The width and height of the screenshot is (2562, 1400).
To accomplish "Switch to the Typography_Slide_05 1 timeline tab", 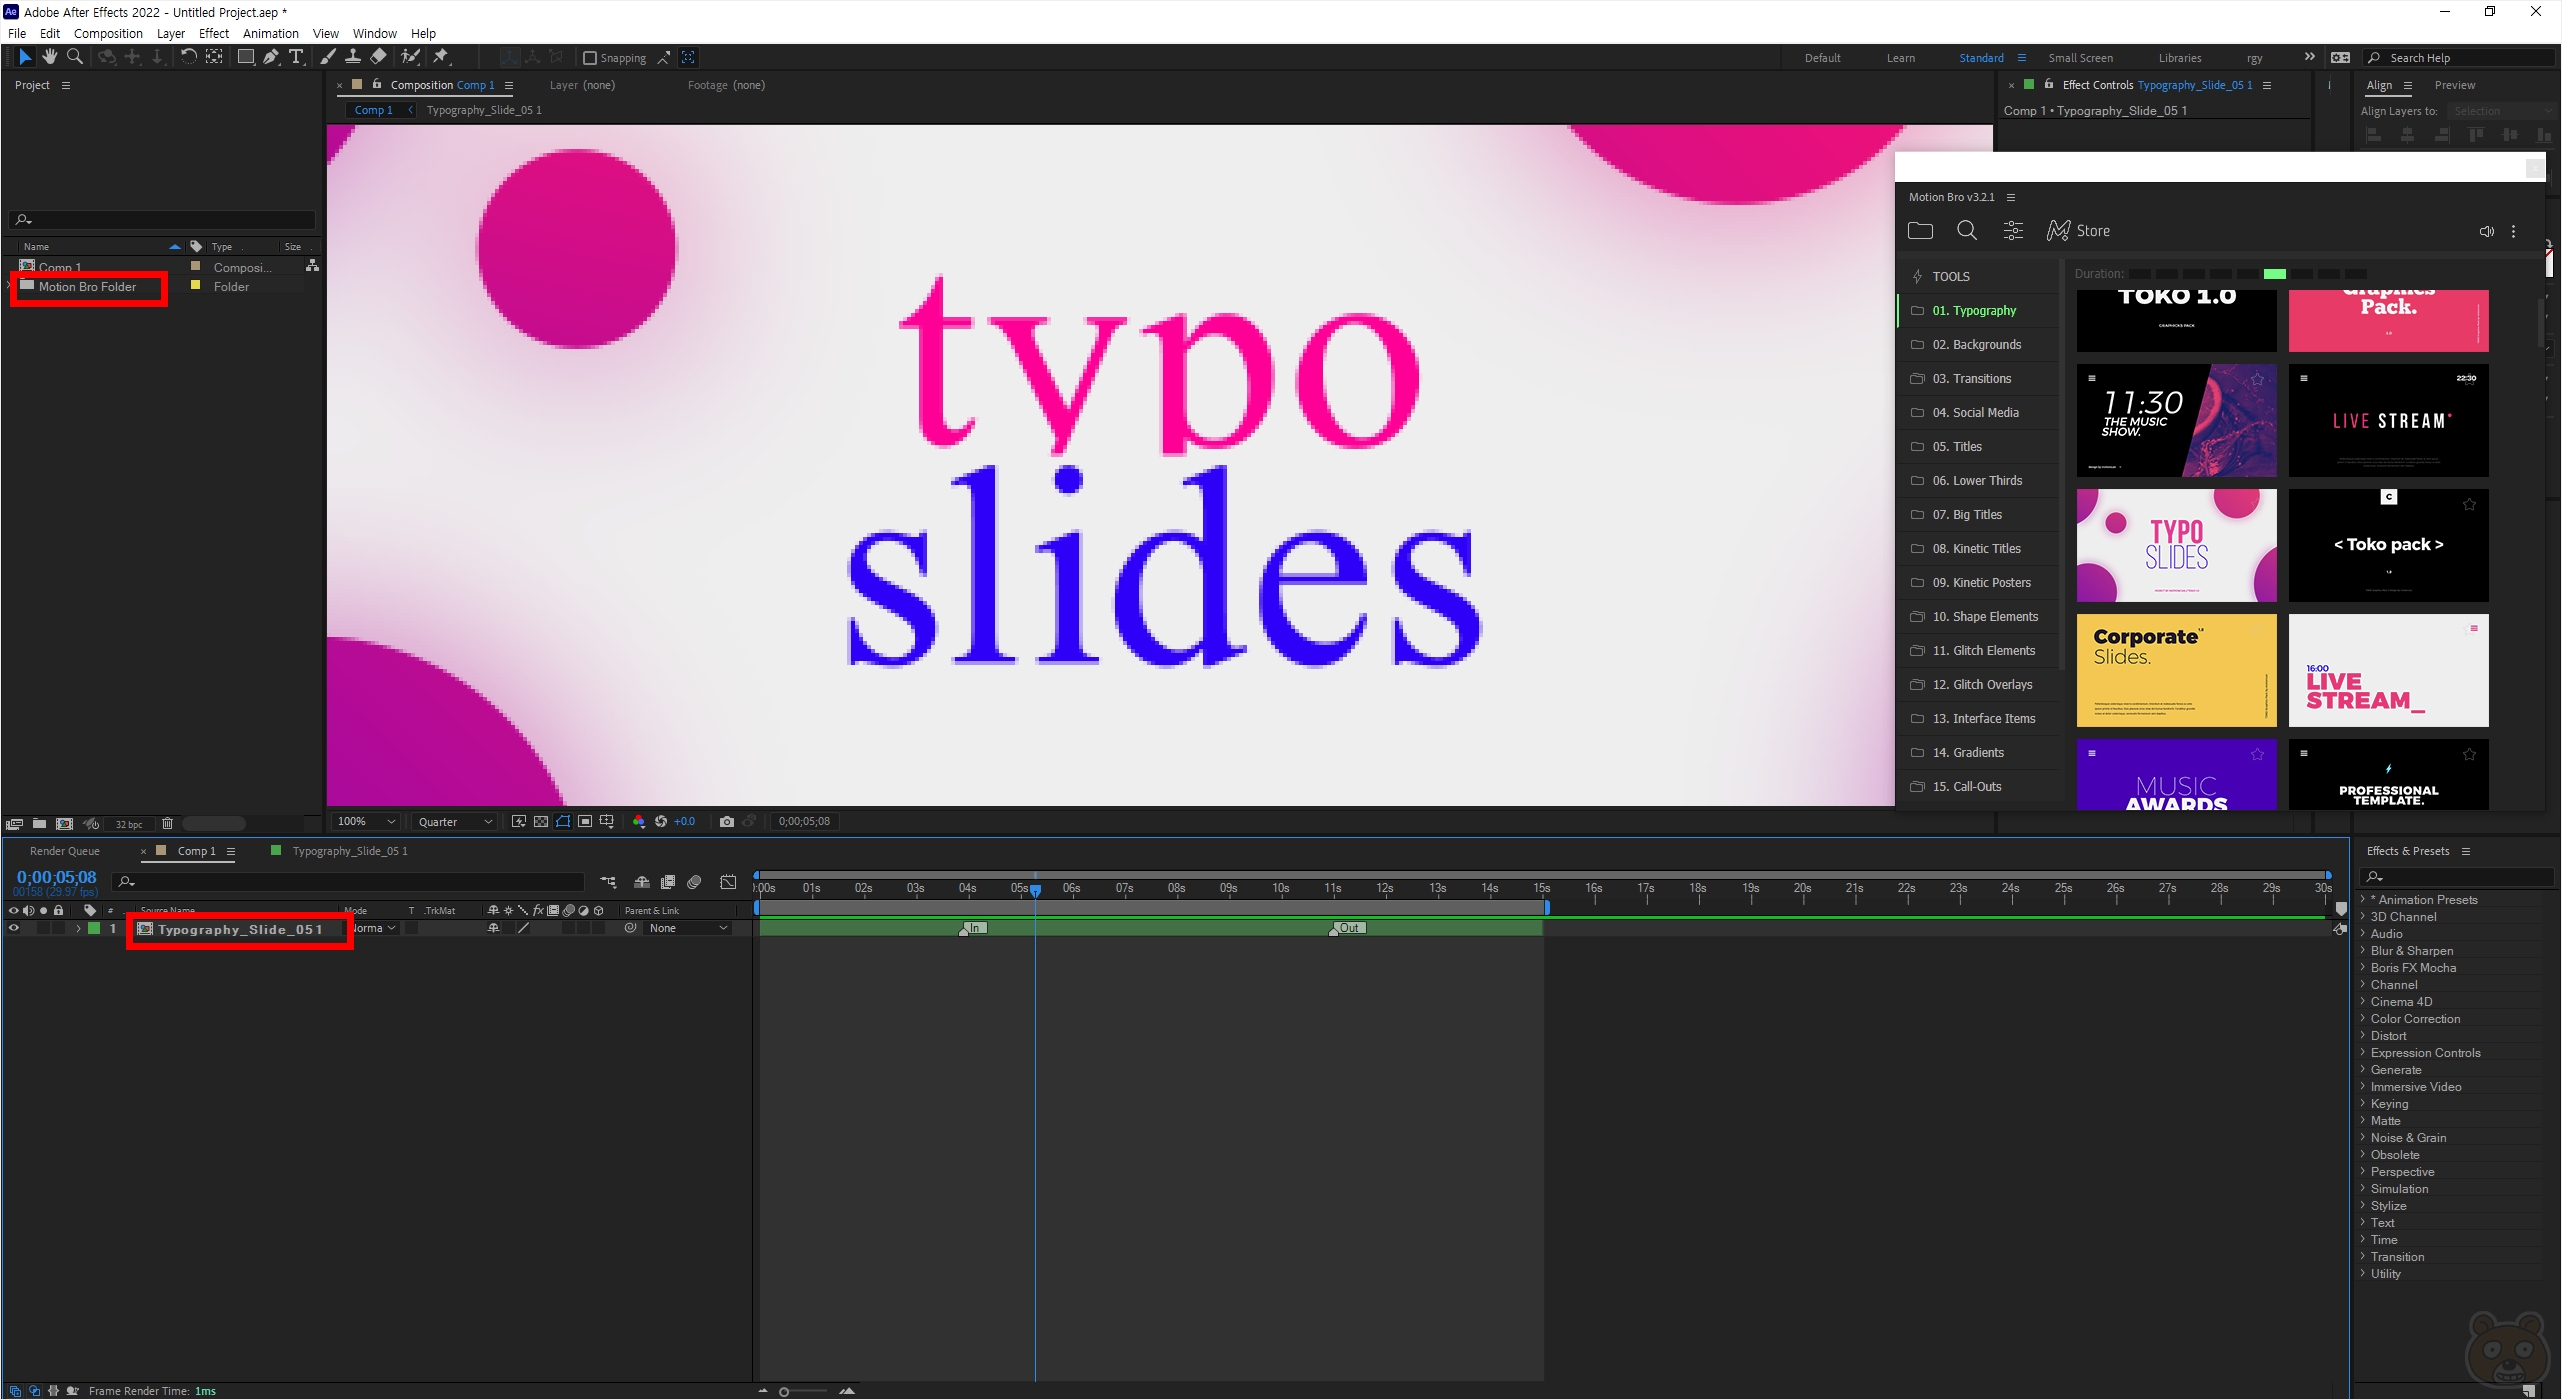I will tap(349, 851).
